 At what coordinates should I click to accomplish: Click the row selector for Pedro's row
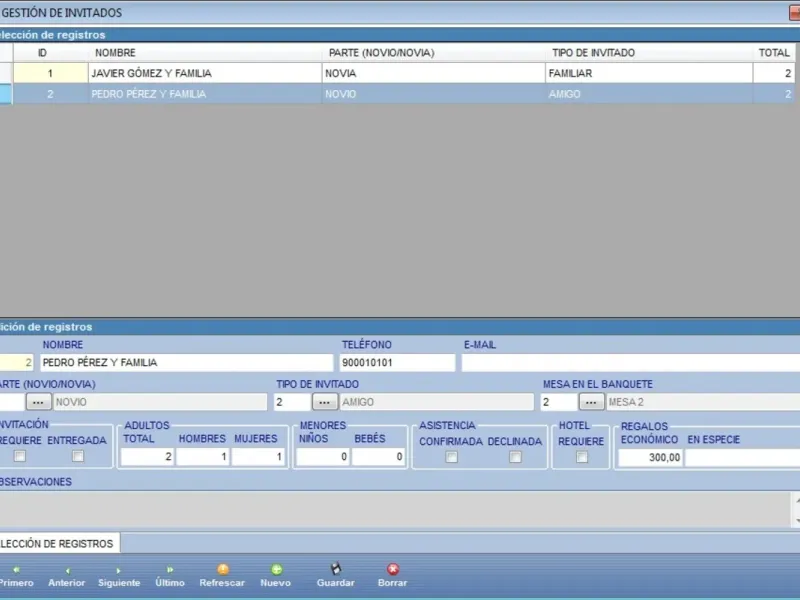[x=6, y=94]
